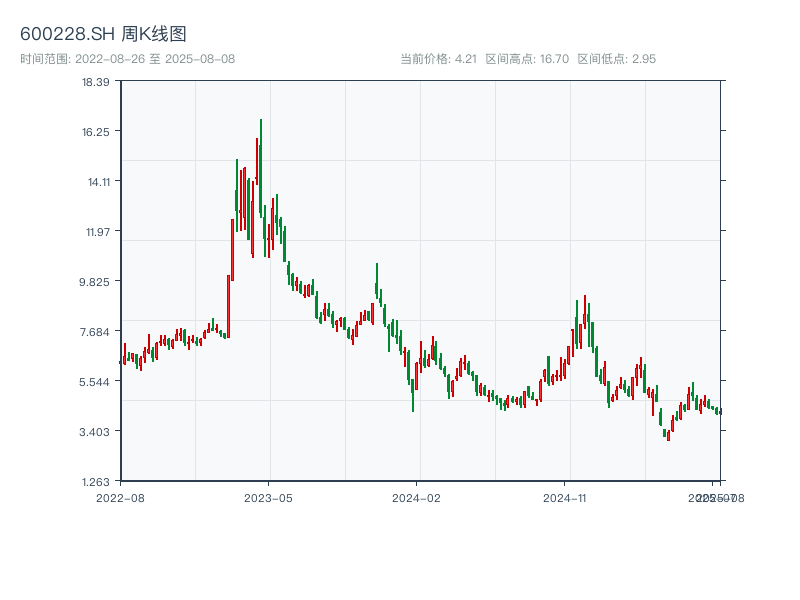Click the lowest red candlestick near 2.95

point(668,436)
